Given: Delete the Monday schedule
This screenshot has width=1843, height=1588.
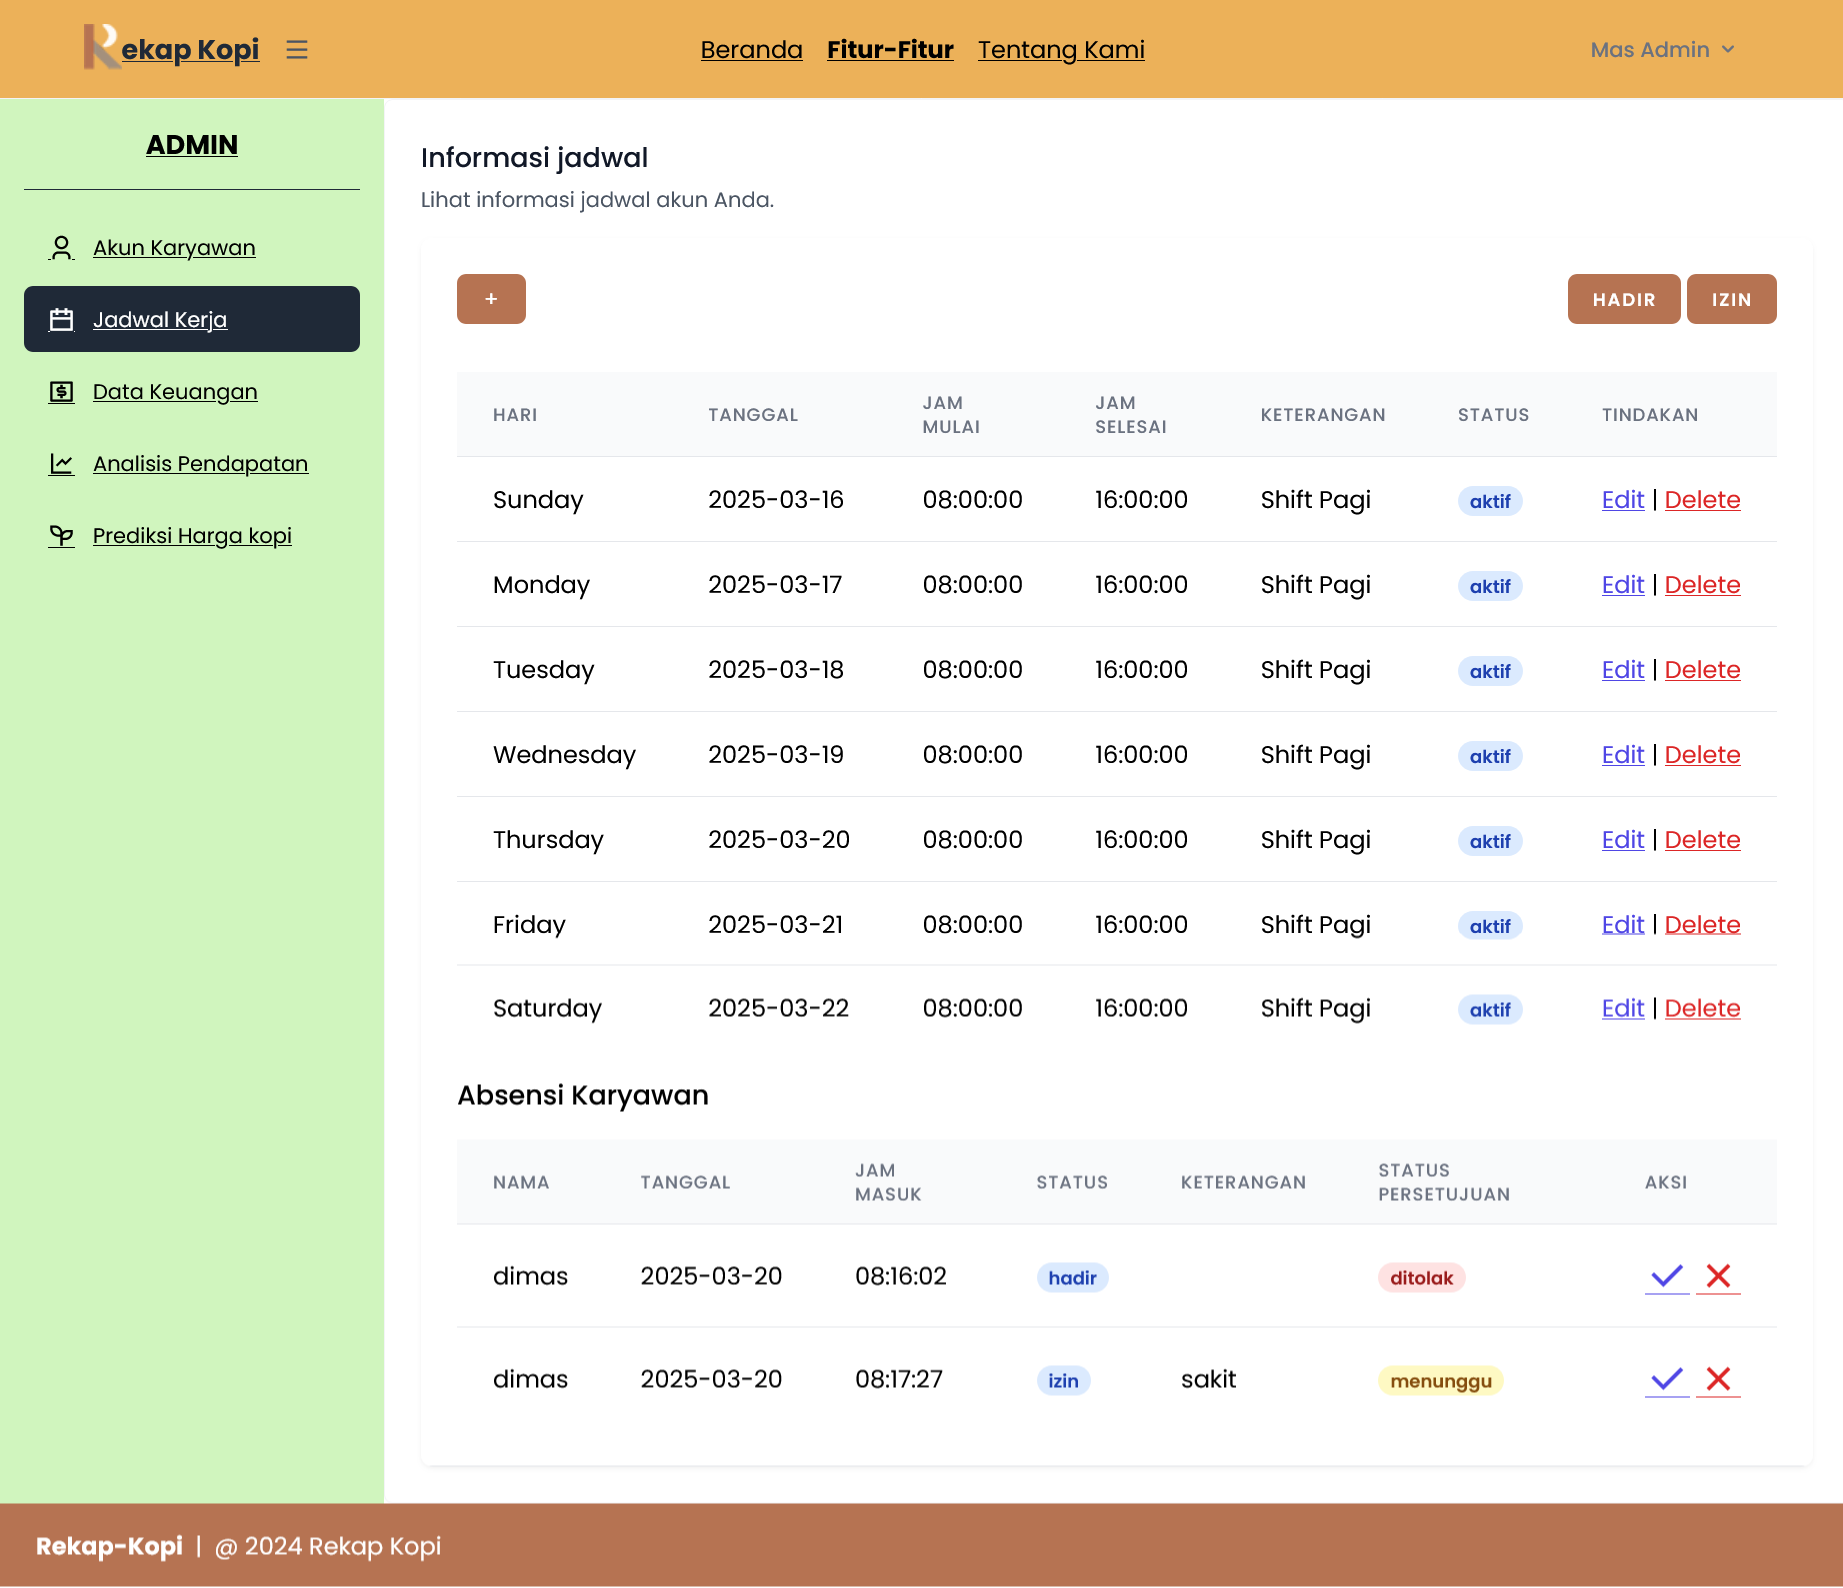Looking at the screenshot, I should coord(1702,584).
